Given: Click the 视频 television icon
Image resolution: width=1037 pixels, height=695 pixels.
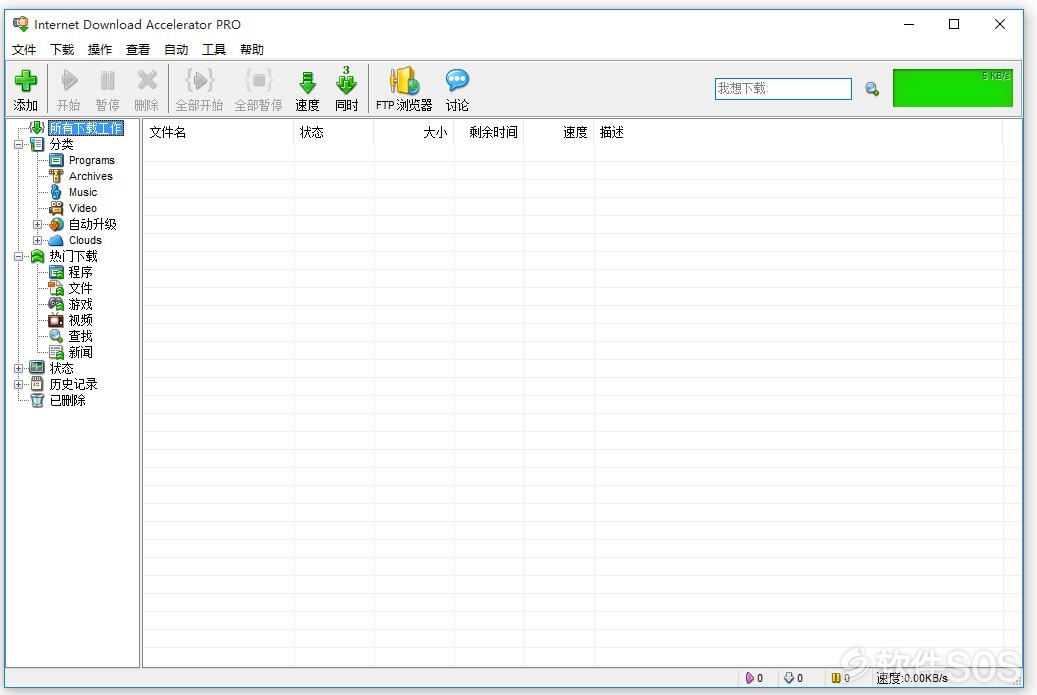Looking at the screenshot, I should click(56, 320).
